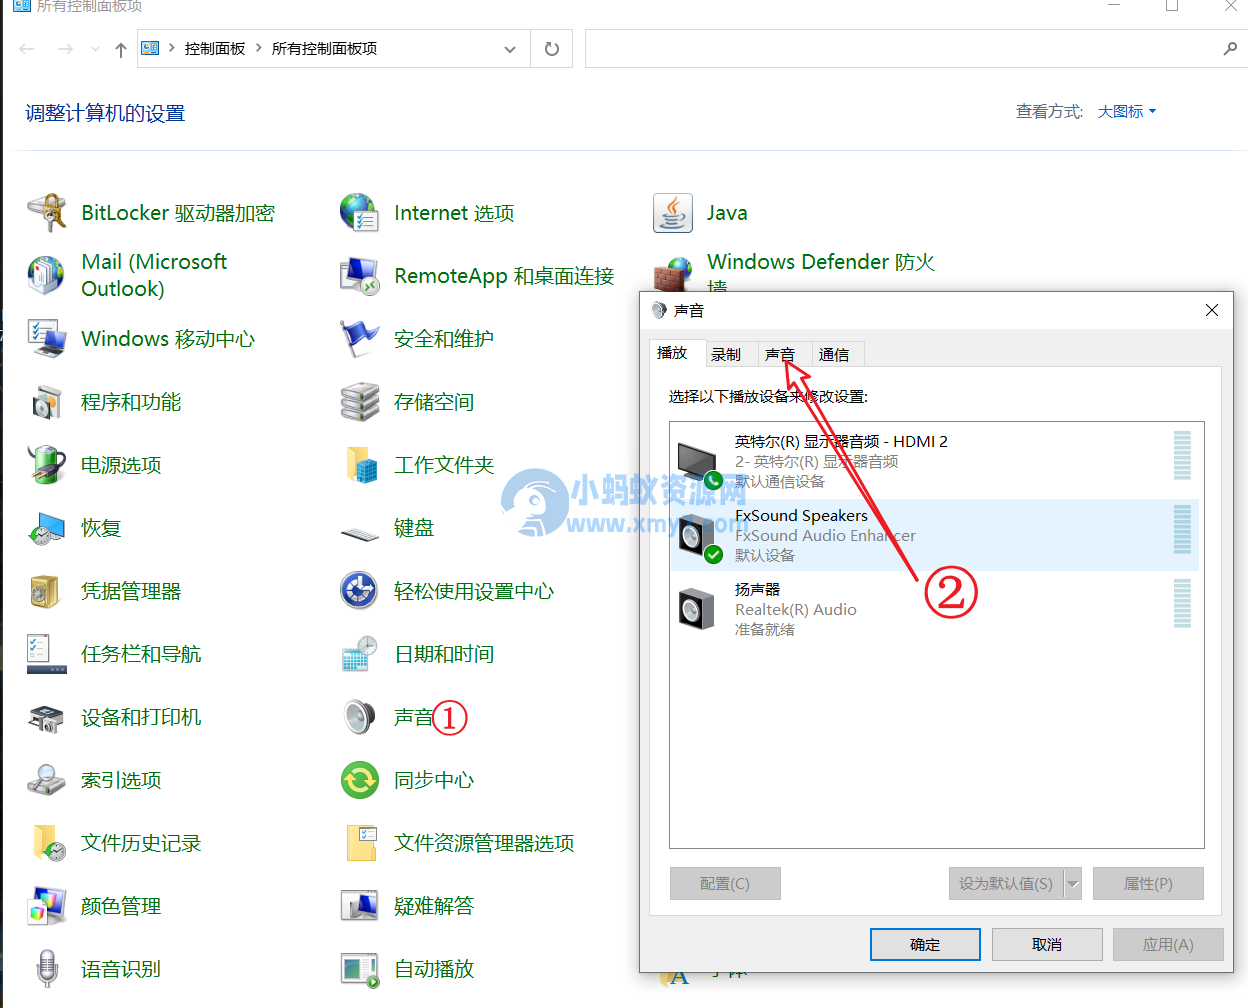Open 疑难解答 icon
Viewport: 1248px width, 1008px height.
click(360, 906)
